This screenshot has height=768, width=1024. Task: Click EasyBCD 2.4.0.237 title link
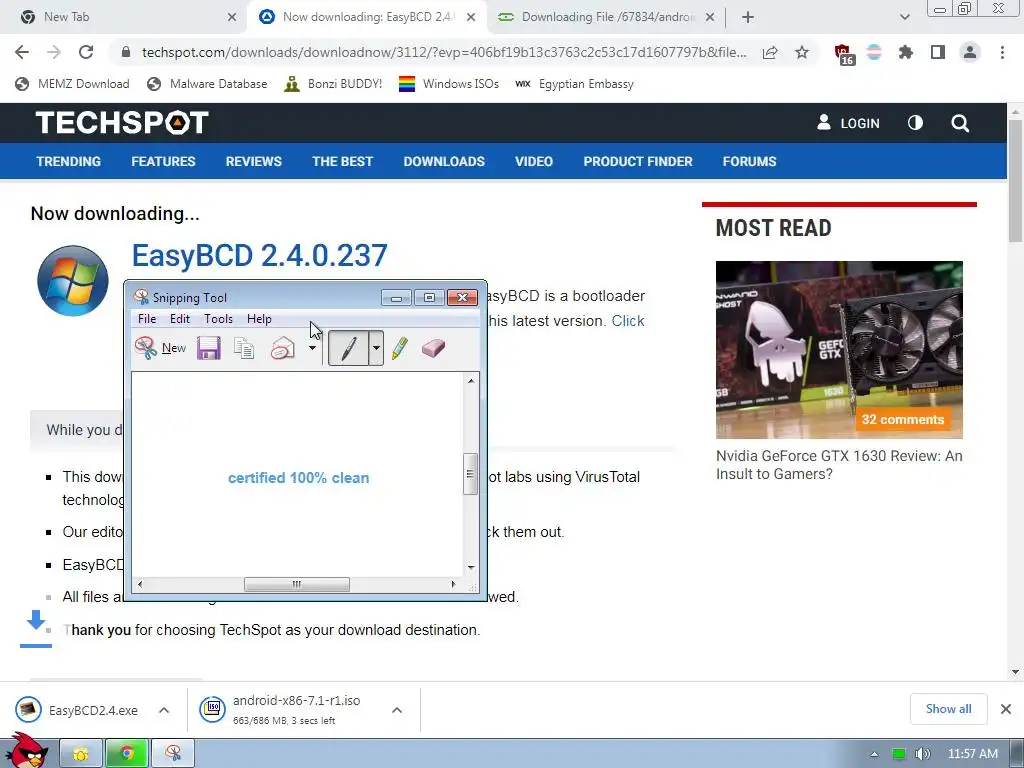pyautogui.click(x=260, y=255)
